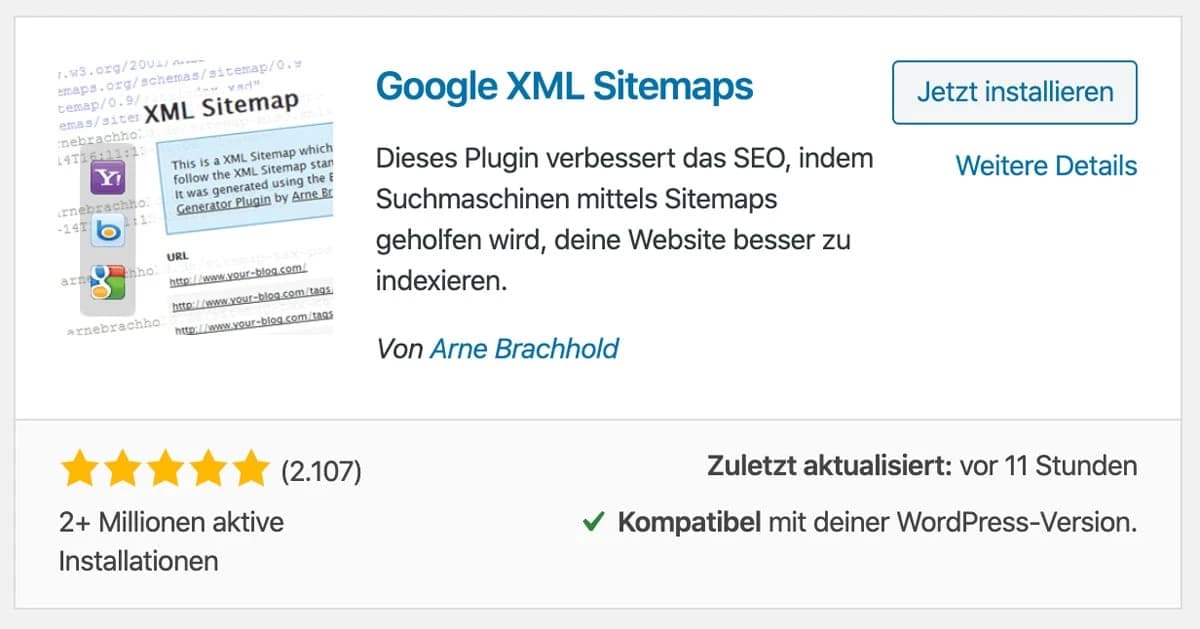1200x629 pixels.
Task: Select the fourth rating star
Action: click(208, 467)
